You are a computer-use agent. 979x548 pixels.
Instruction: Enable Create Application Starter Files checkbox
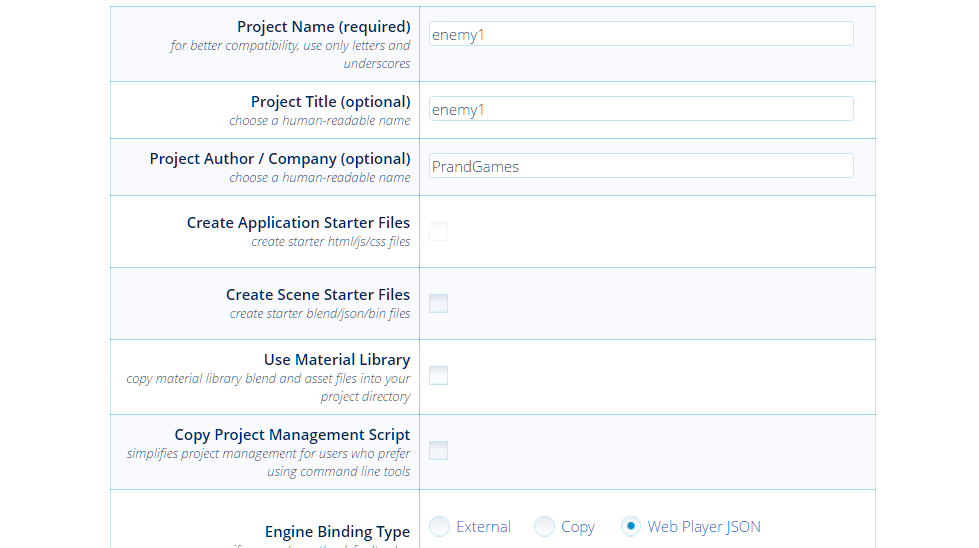(438, 232)
